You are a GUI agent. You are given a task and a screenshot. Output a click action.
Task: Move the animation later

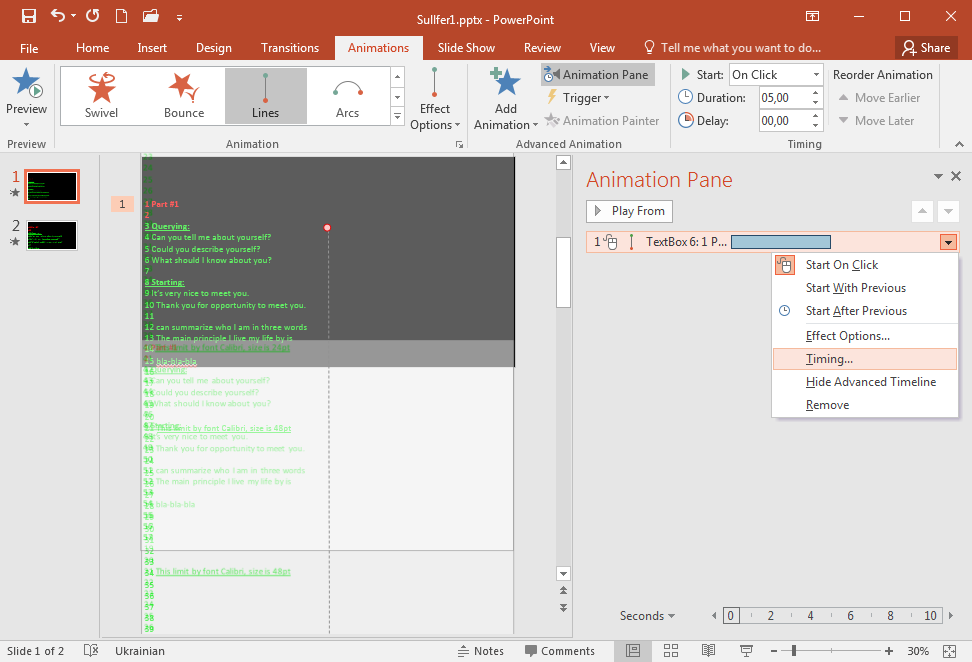pyautogui.click(x=876, y=121)
